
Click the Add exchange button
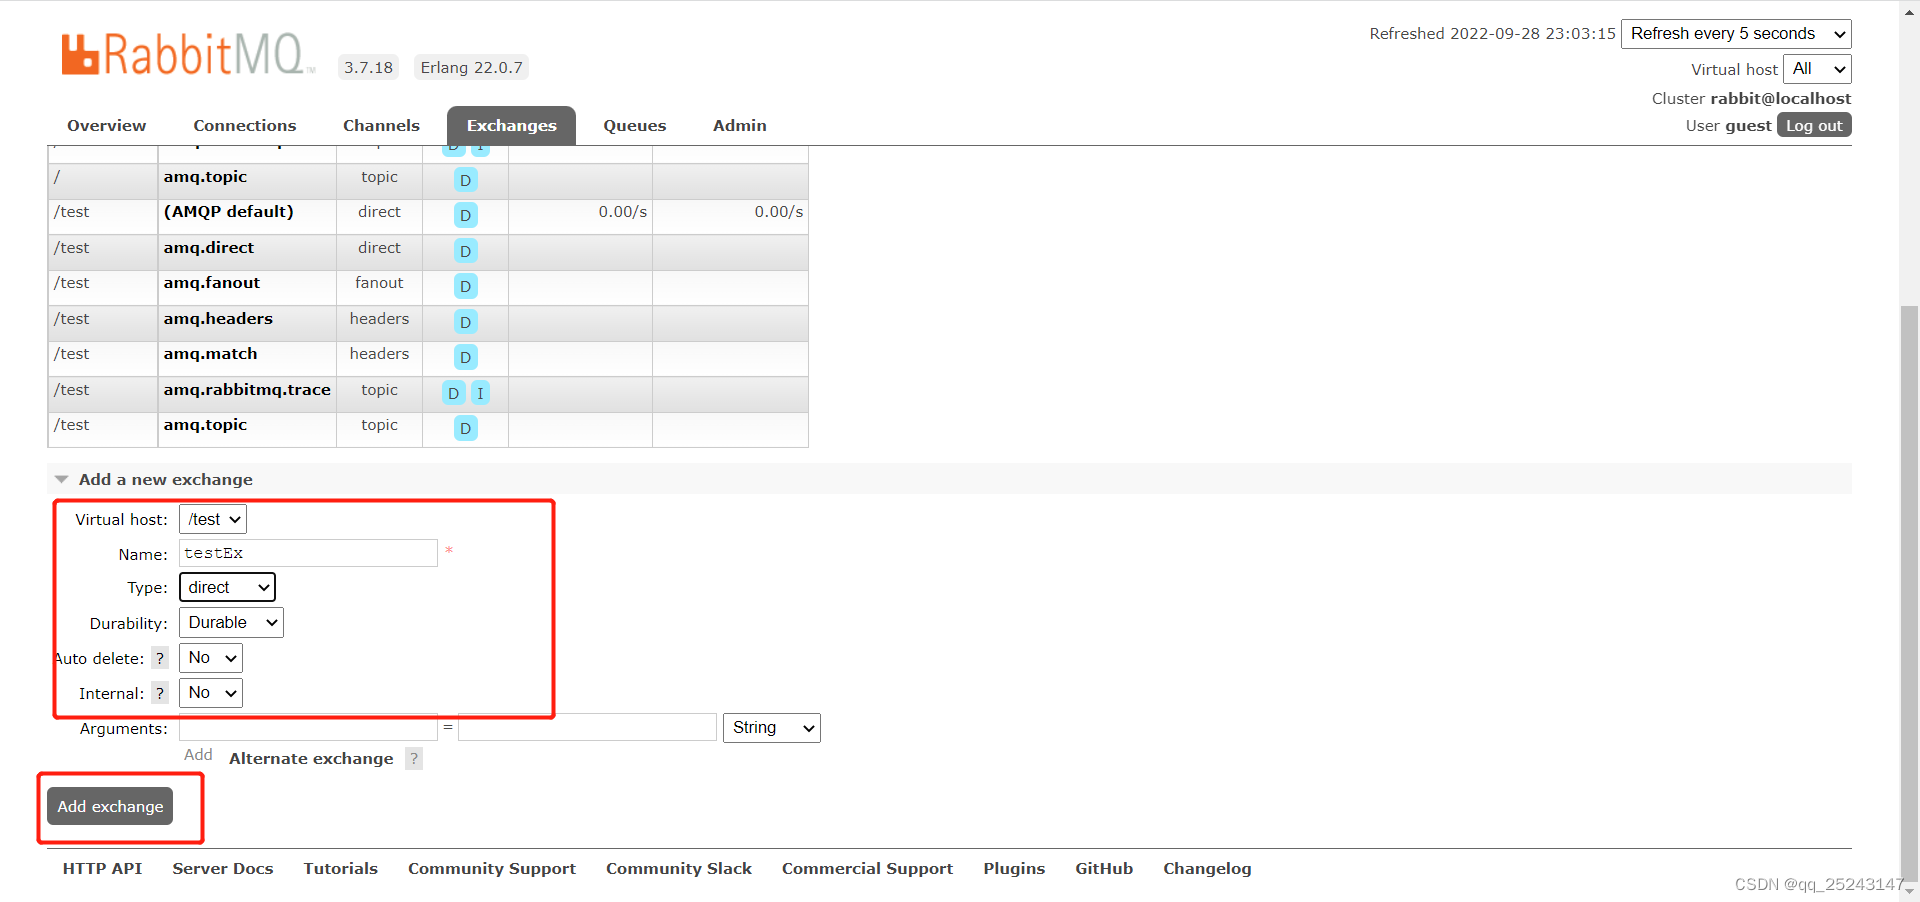(x=110, y=806)
